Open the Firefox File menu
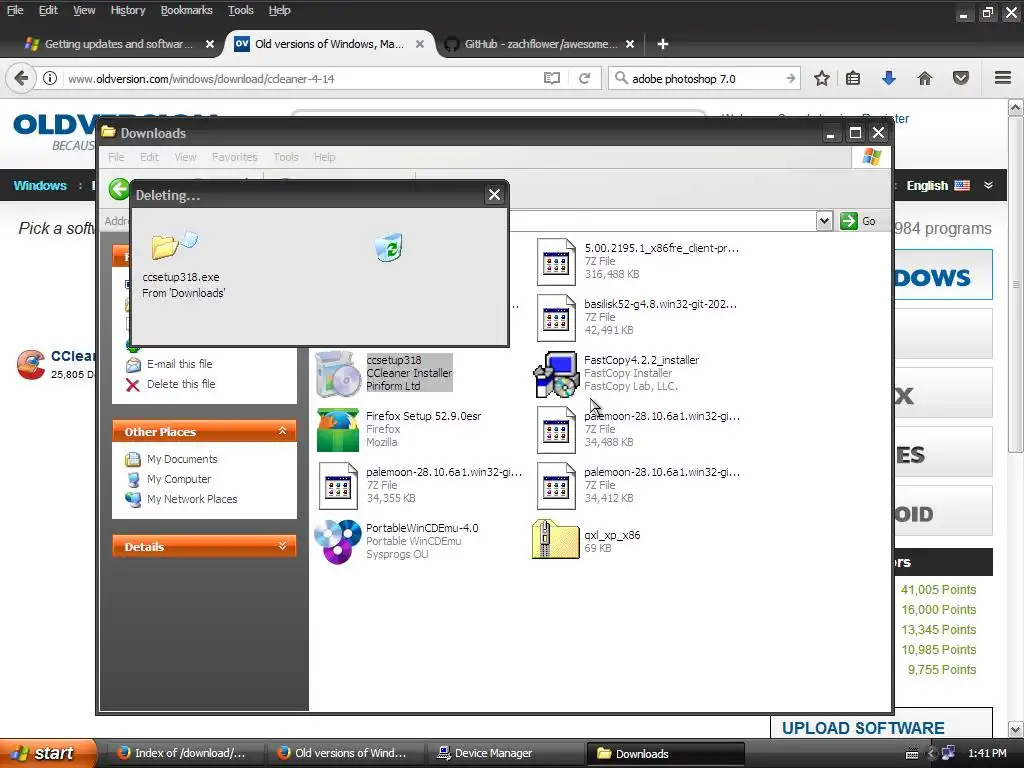Image resolution: width=1024 pixels, height=768 pixels. pyautogui.click(x=15, y=10)
